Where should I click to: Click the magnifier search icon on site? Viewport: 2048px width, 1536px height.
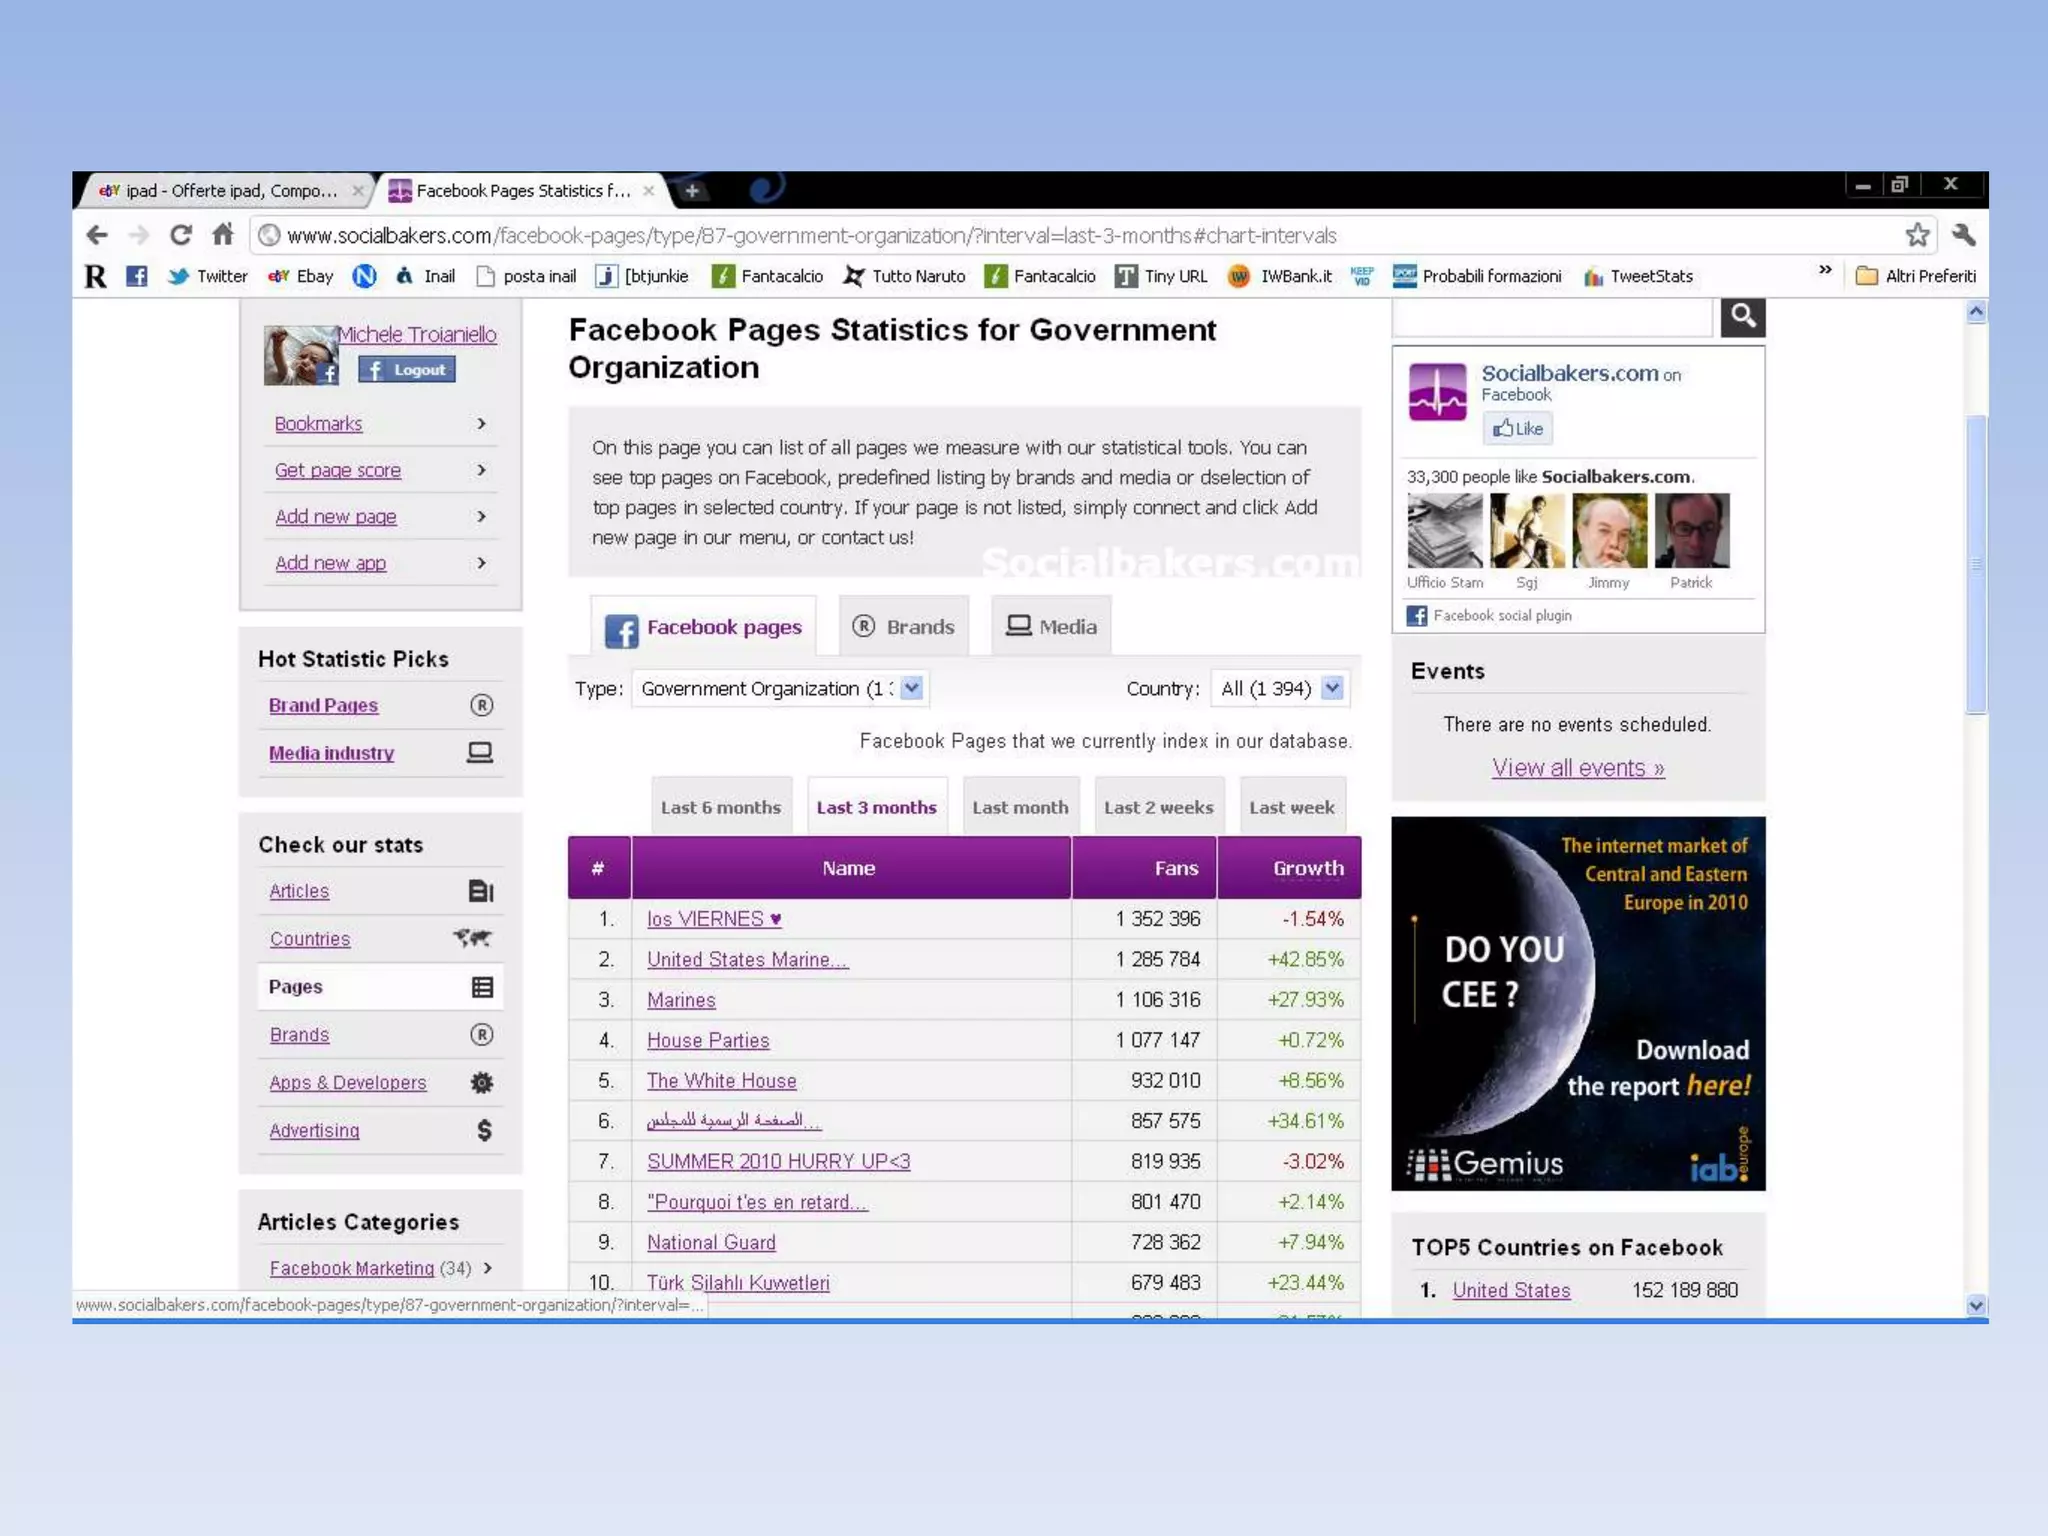[1742, 317]
